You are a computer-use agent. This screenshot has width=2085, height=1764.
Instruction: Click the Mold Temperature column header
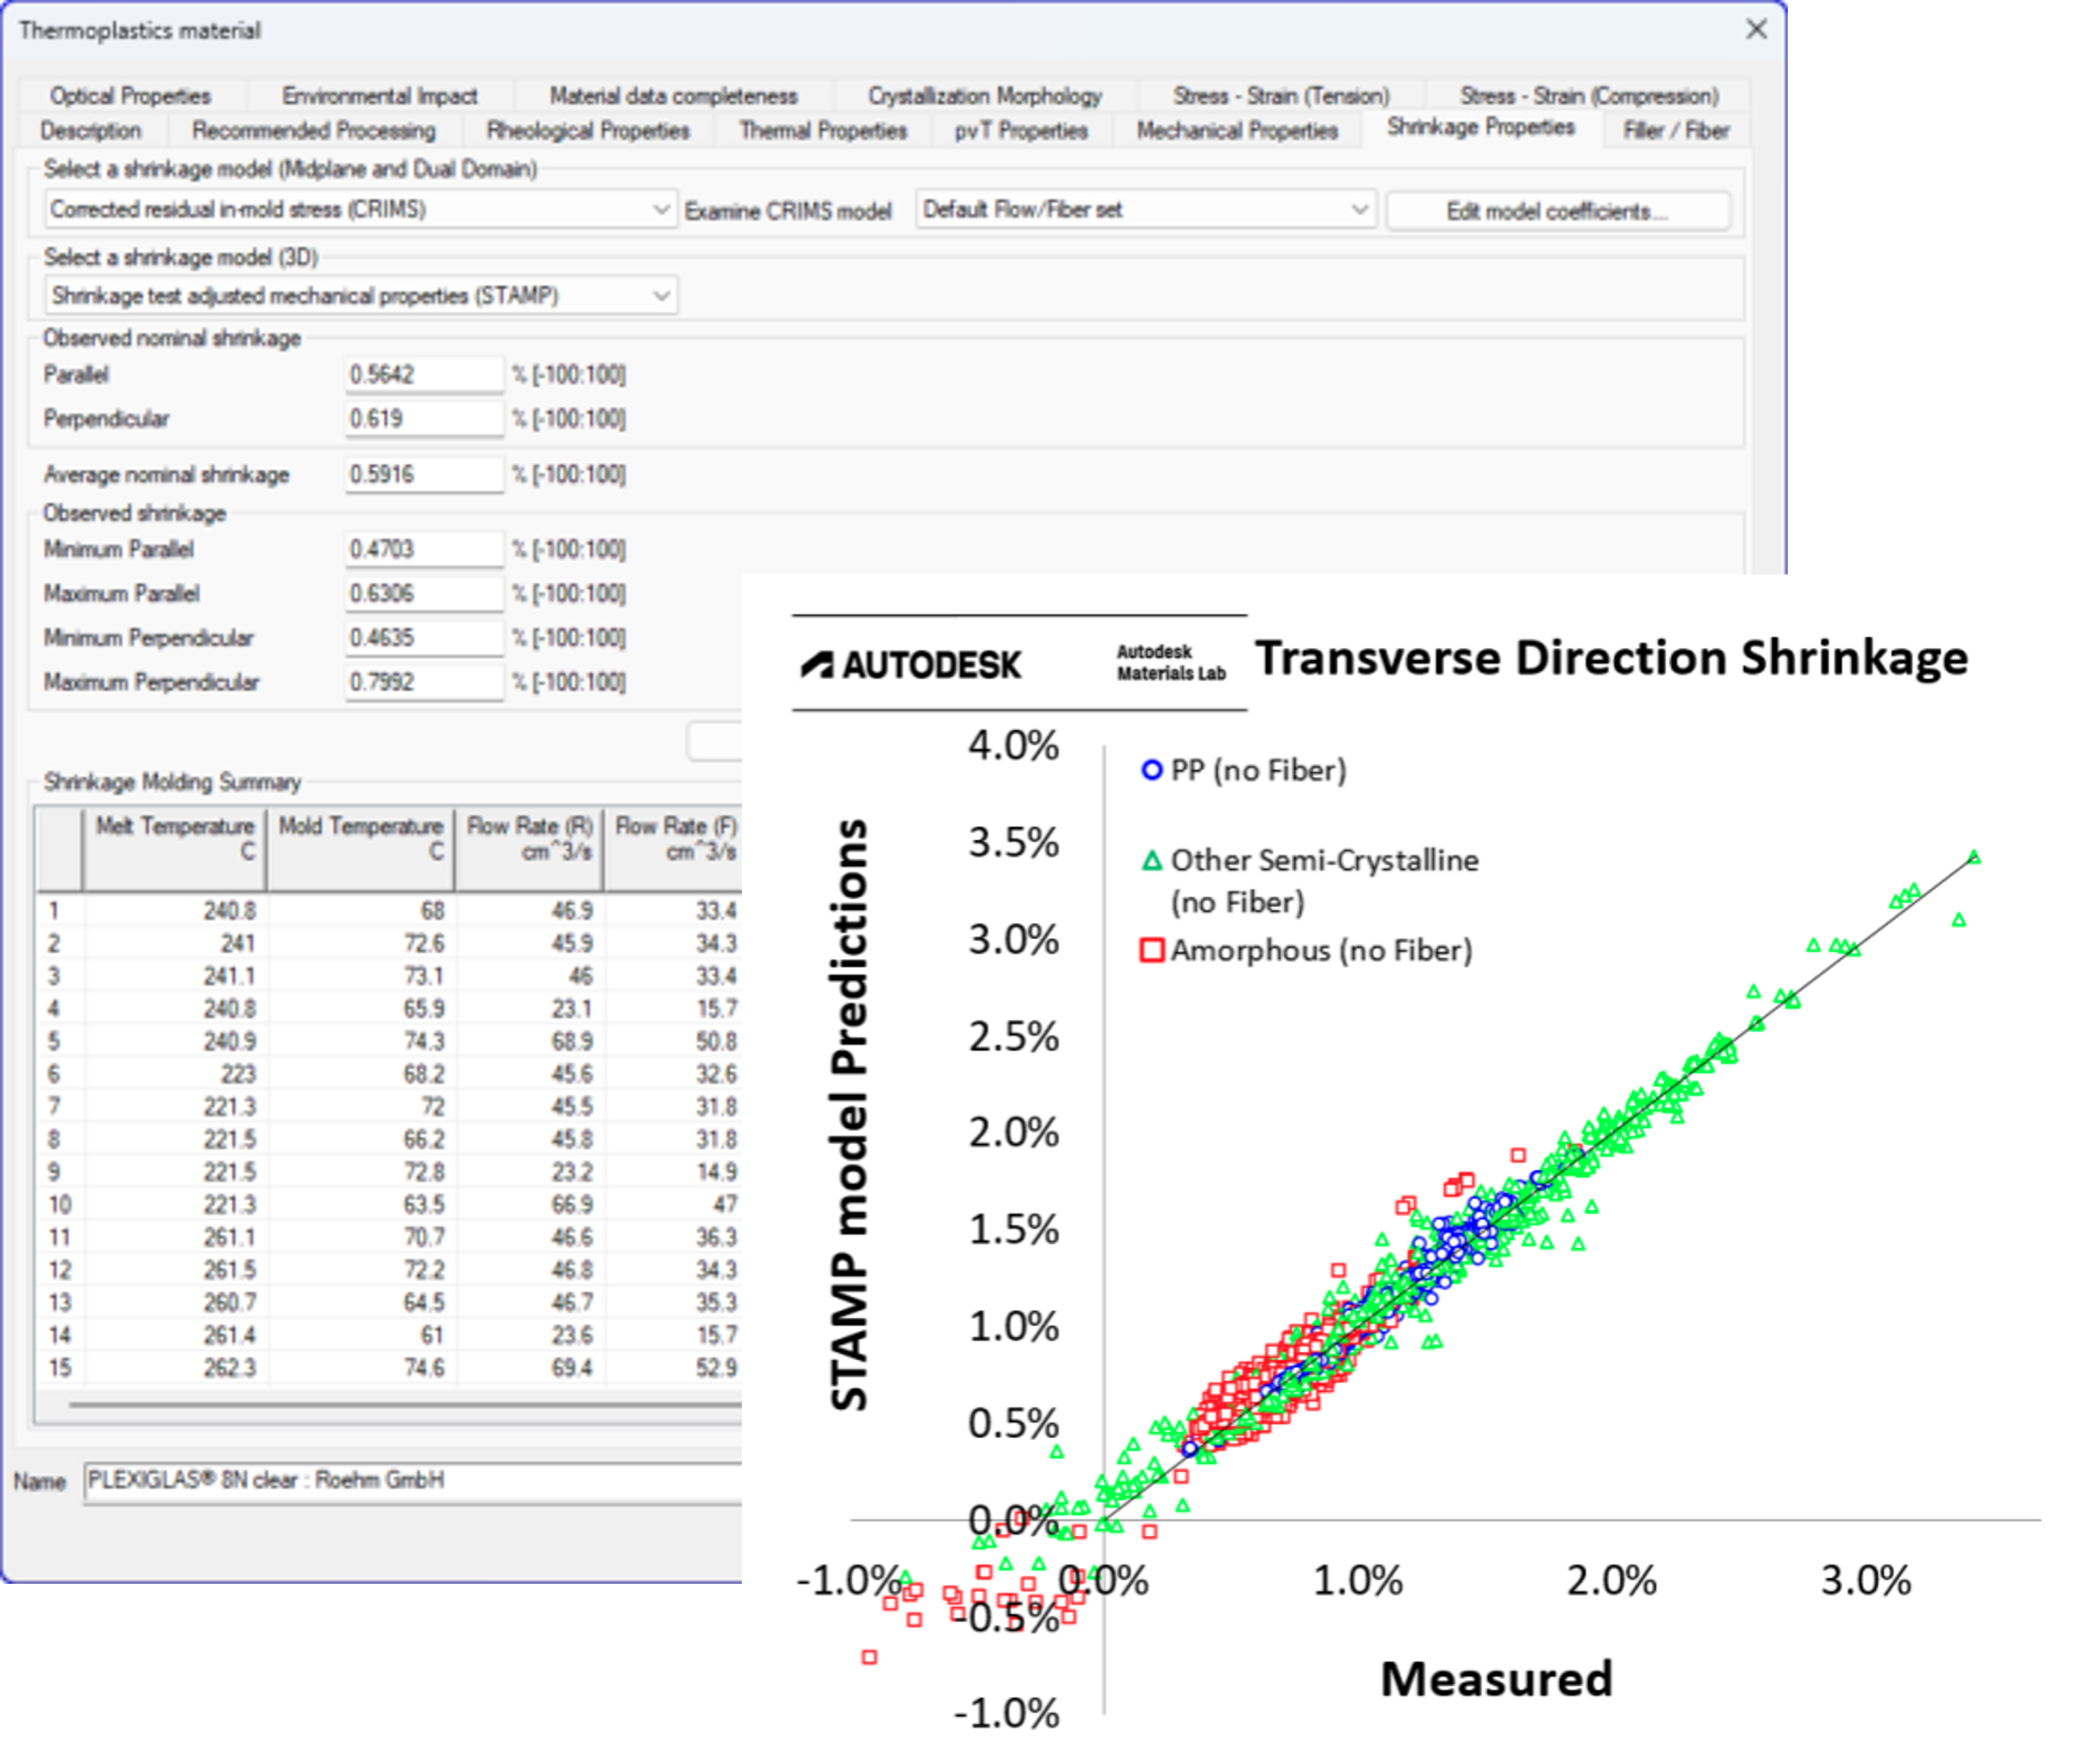(360, 850)
